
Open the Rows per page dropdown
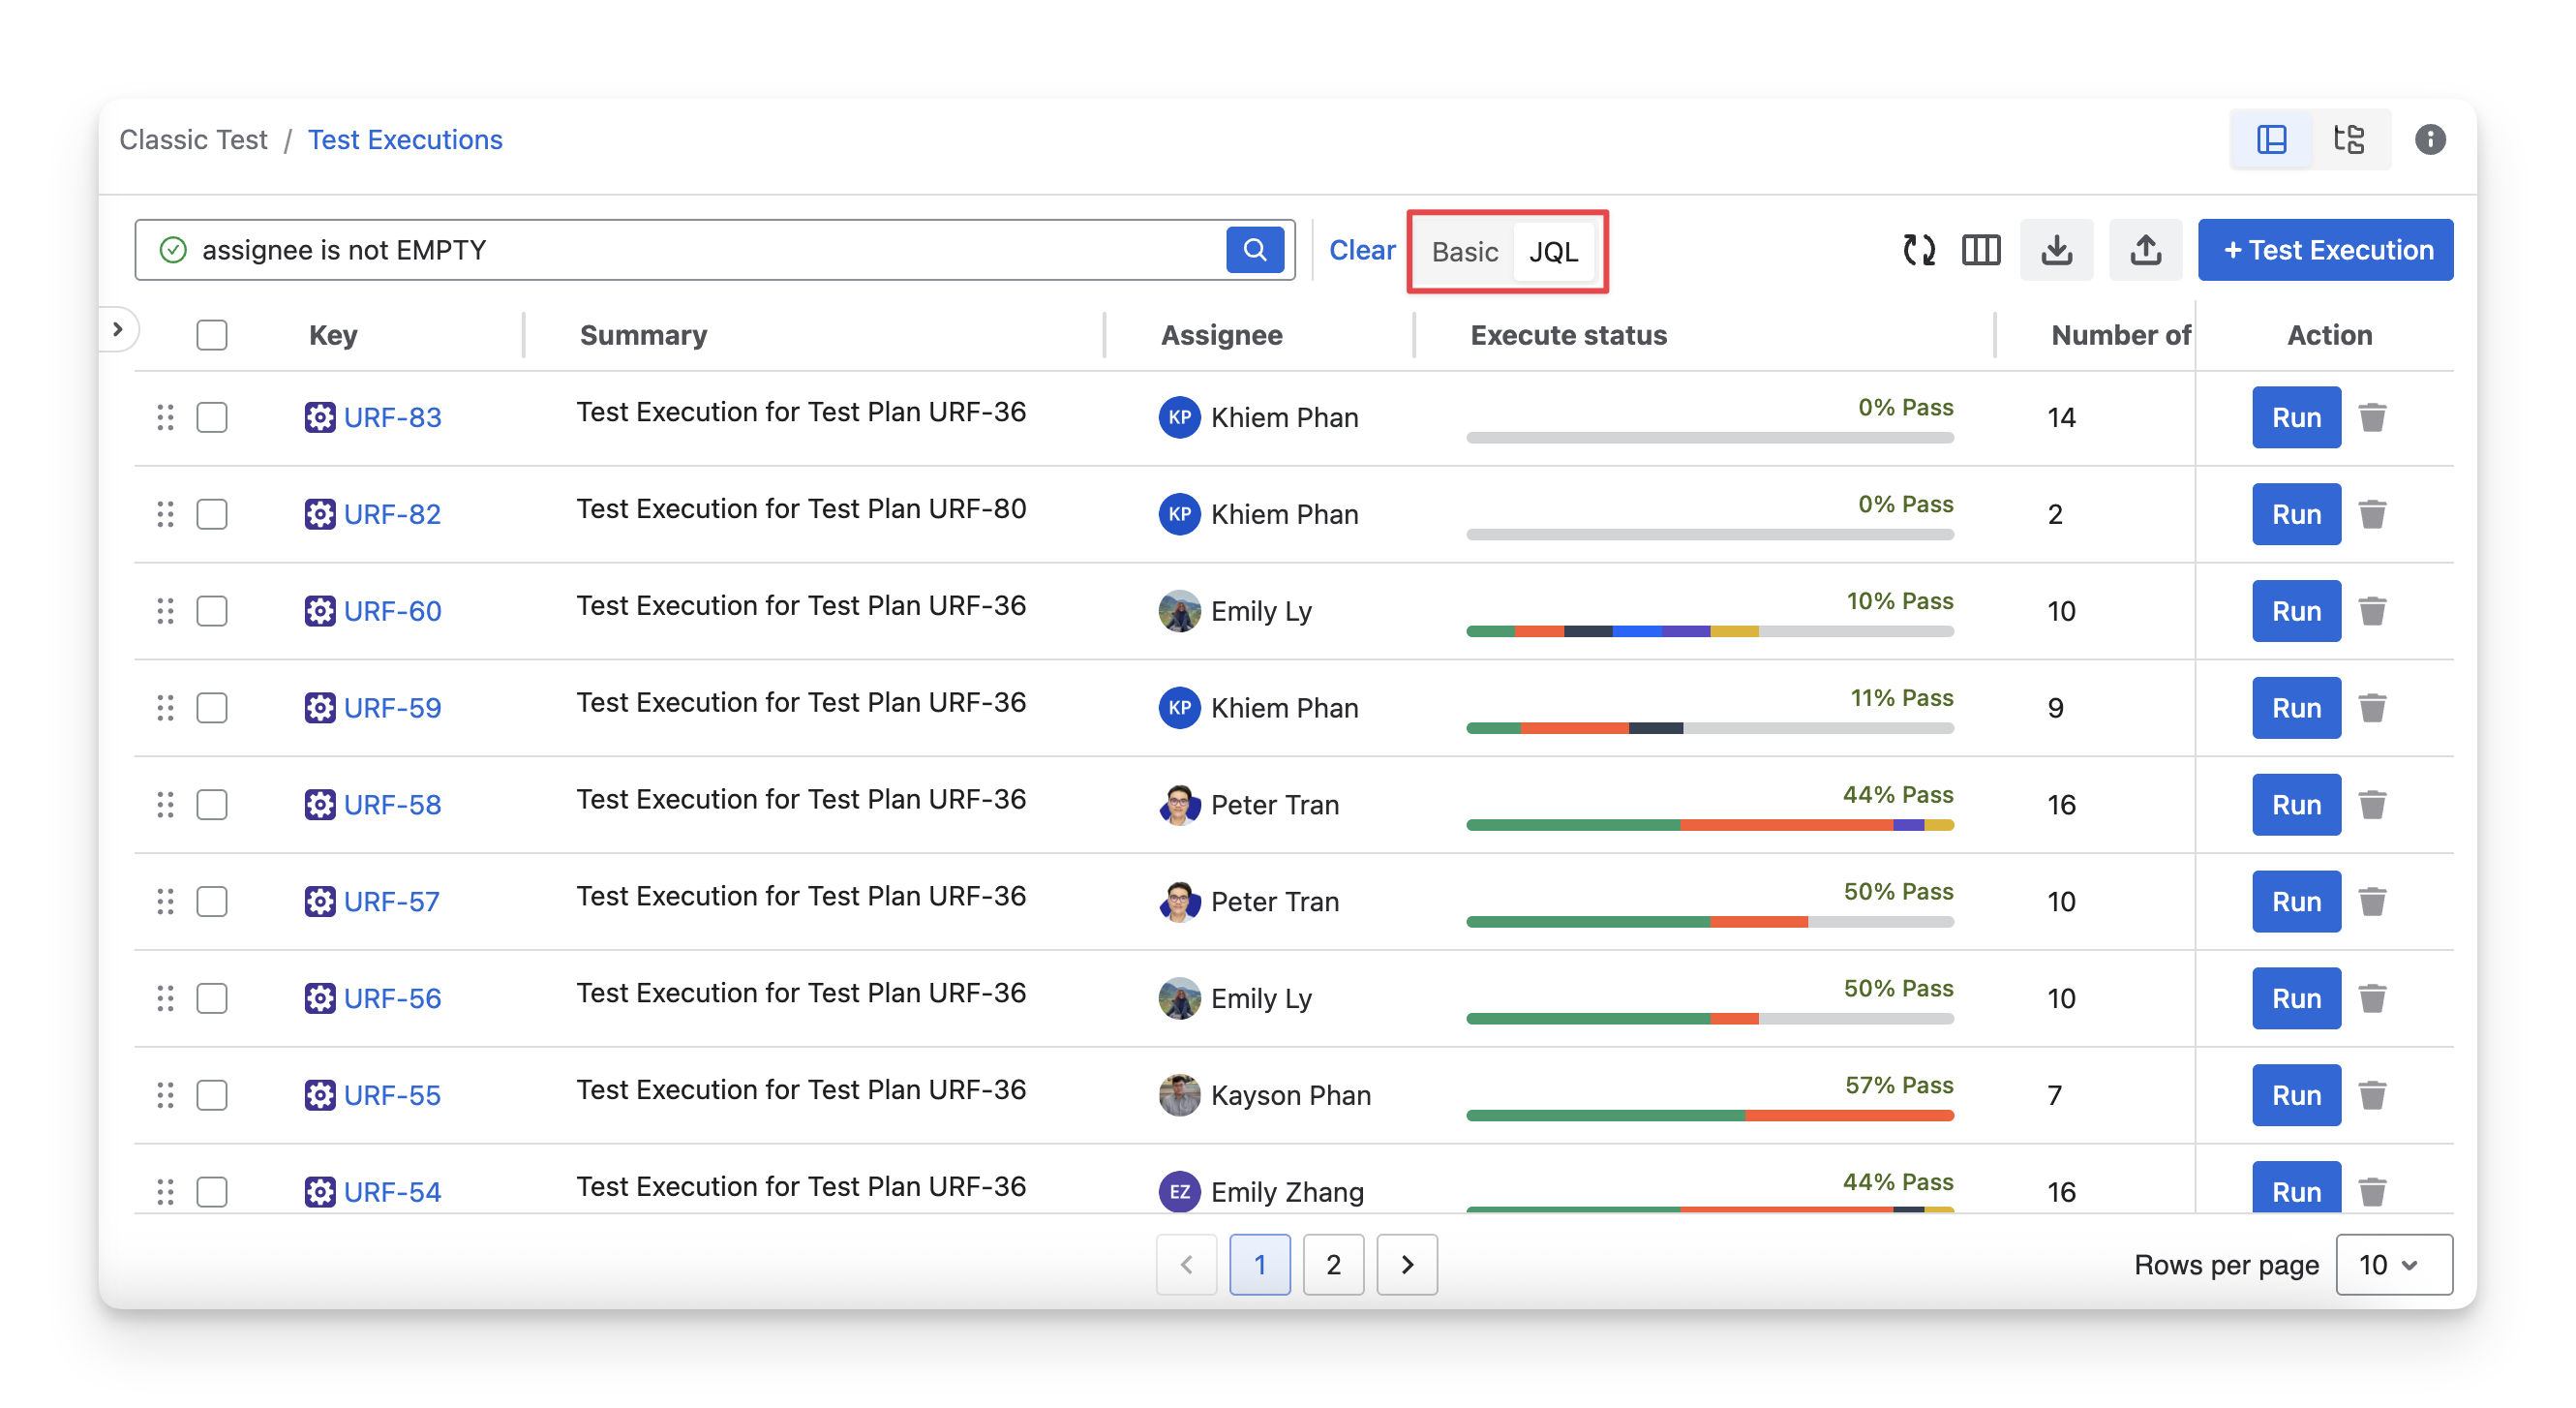pos(2393,1264)
